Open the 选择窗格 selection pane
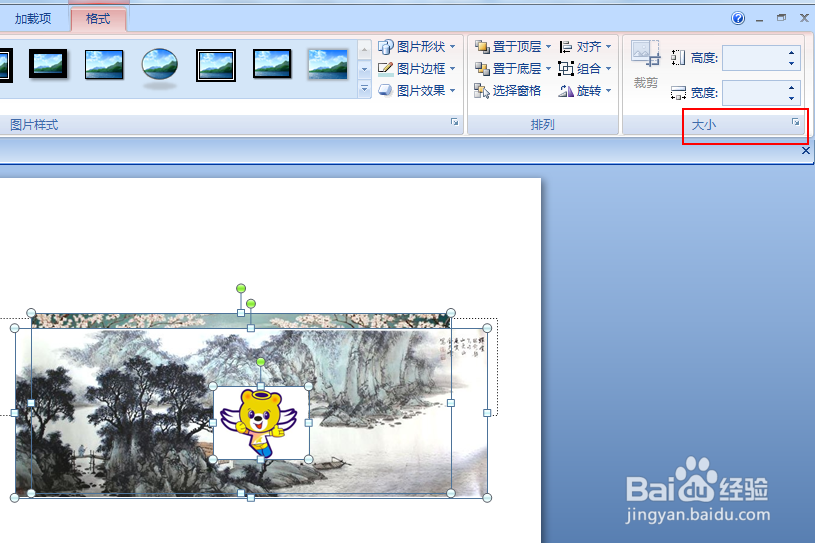 click(x=508, y=91)
